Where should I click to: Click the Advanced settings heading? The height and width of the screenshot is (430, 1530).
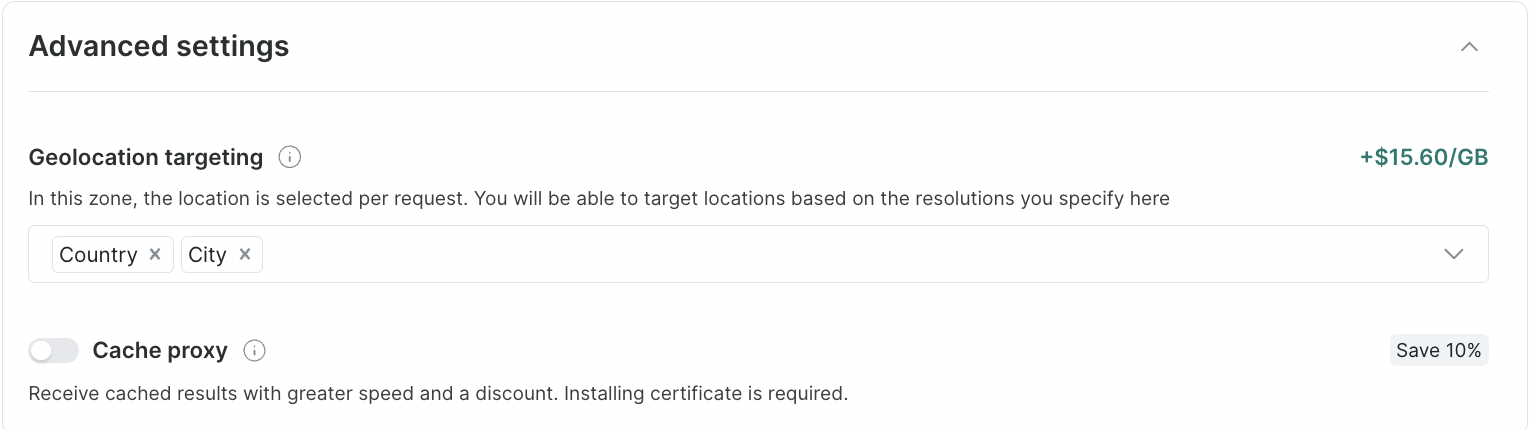[159, 46]
